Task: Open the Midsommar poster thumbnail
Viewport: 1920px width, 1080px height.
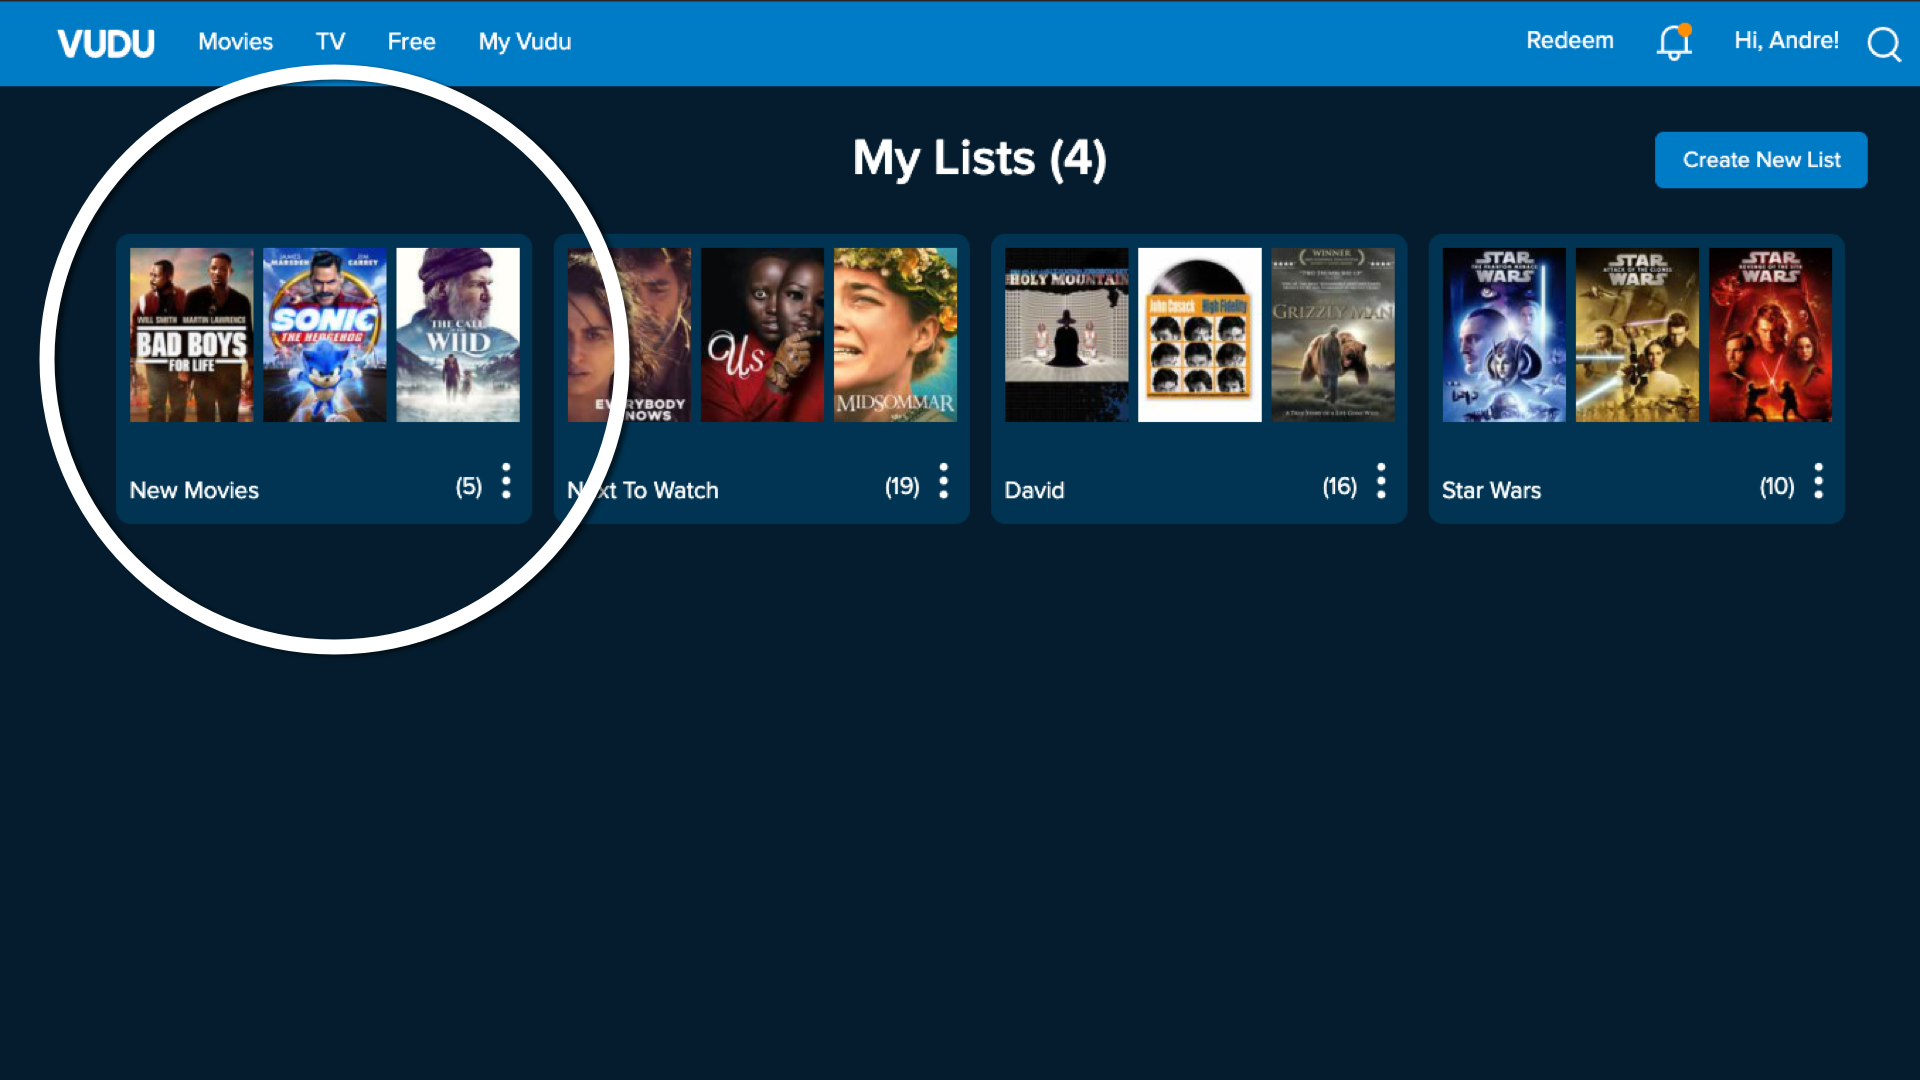Action: 895,335
